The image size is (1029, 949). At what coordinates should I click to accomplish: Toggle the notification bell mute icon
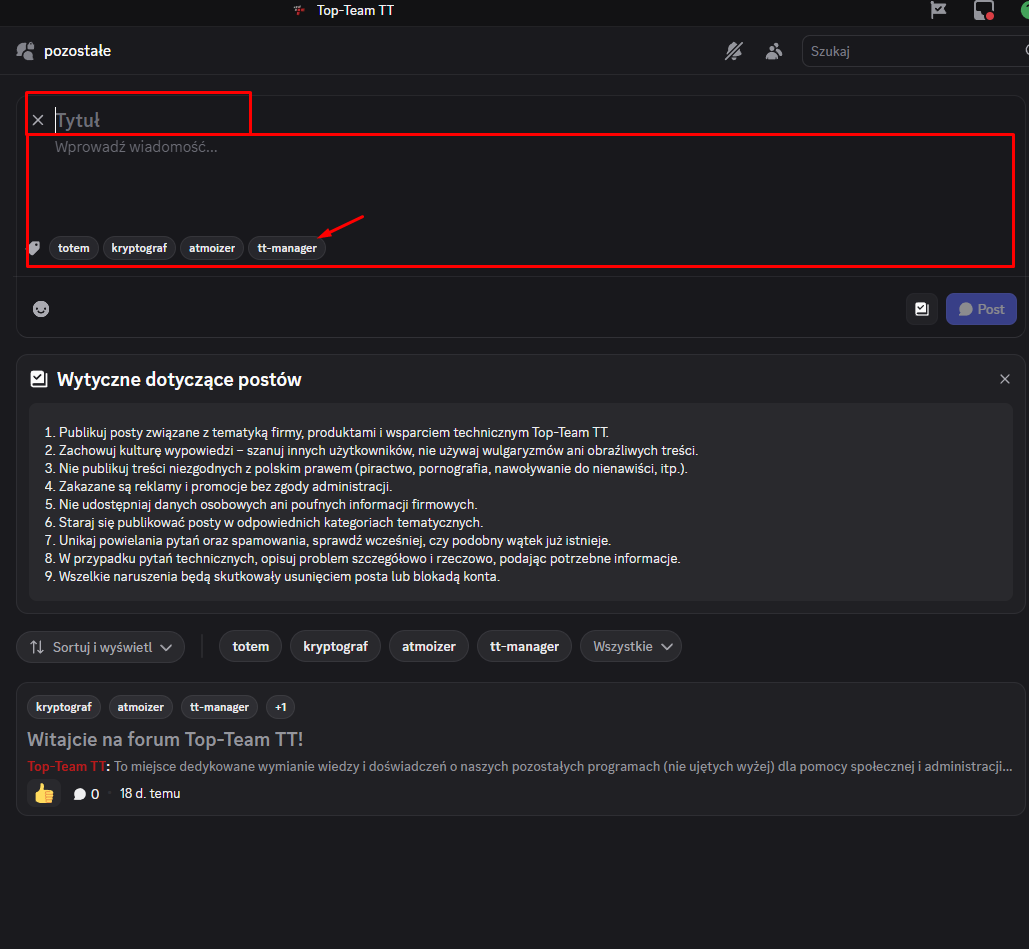click(x=734, y=51)
